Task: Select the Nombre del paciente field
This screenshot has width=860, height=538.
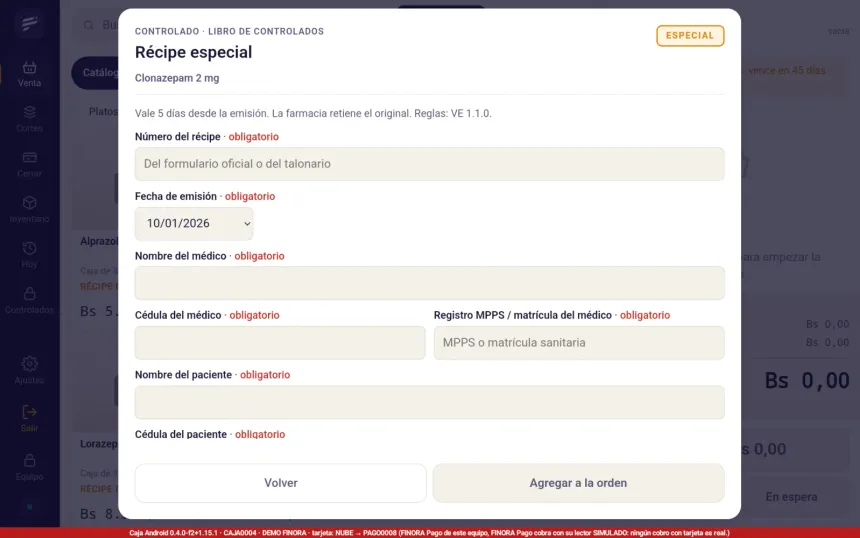Action: click(429, 403)
